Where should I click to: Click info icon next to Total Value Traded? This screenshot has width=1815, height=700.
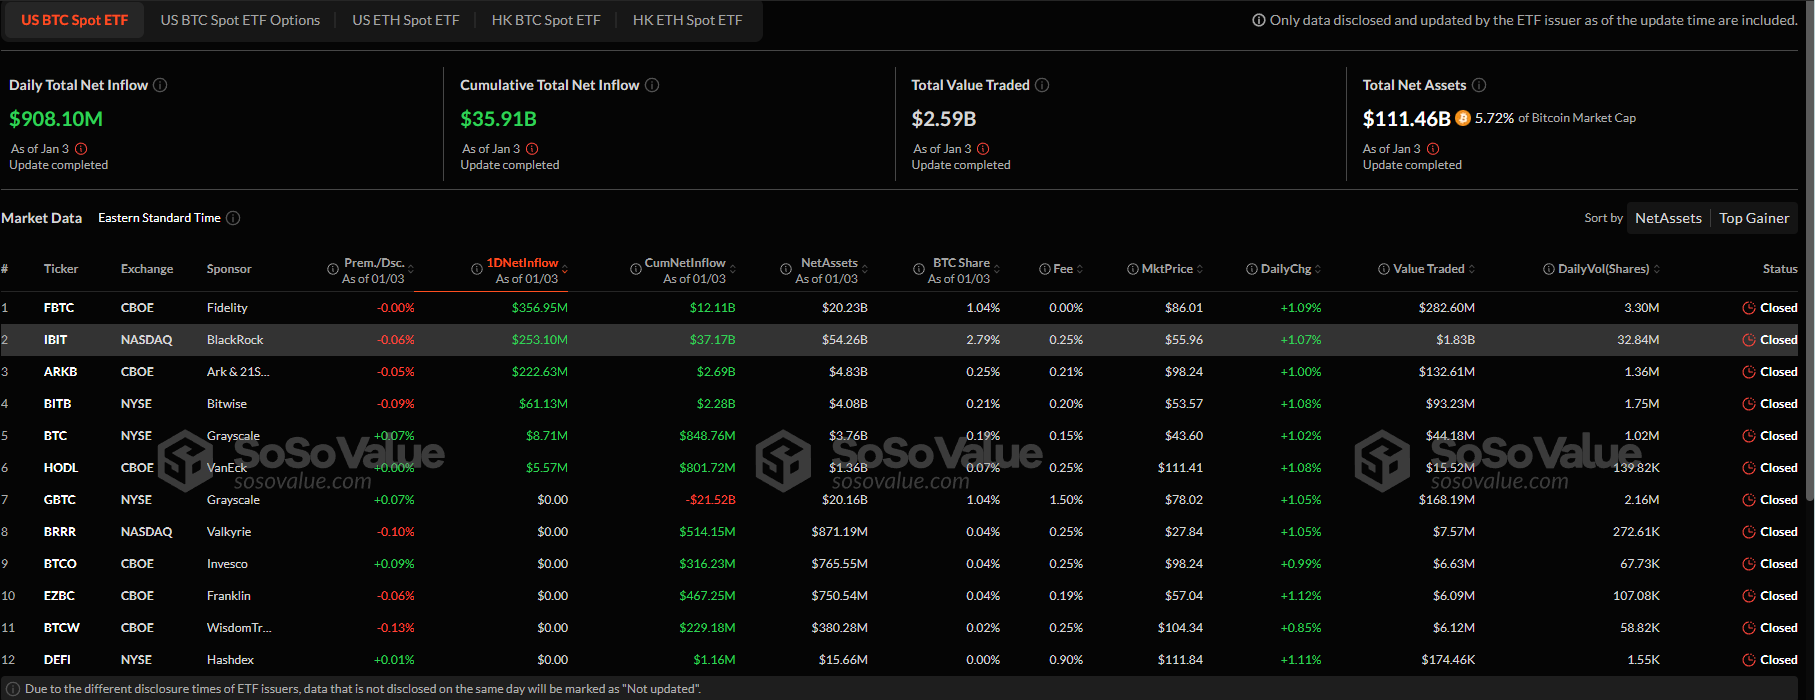pyautogui.click(x=1042, y=85)
